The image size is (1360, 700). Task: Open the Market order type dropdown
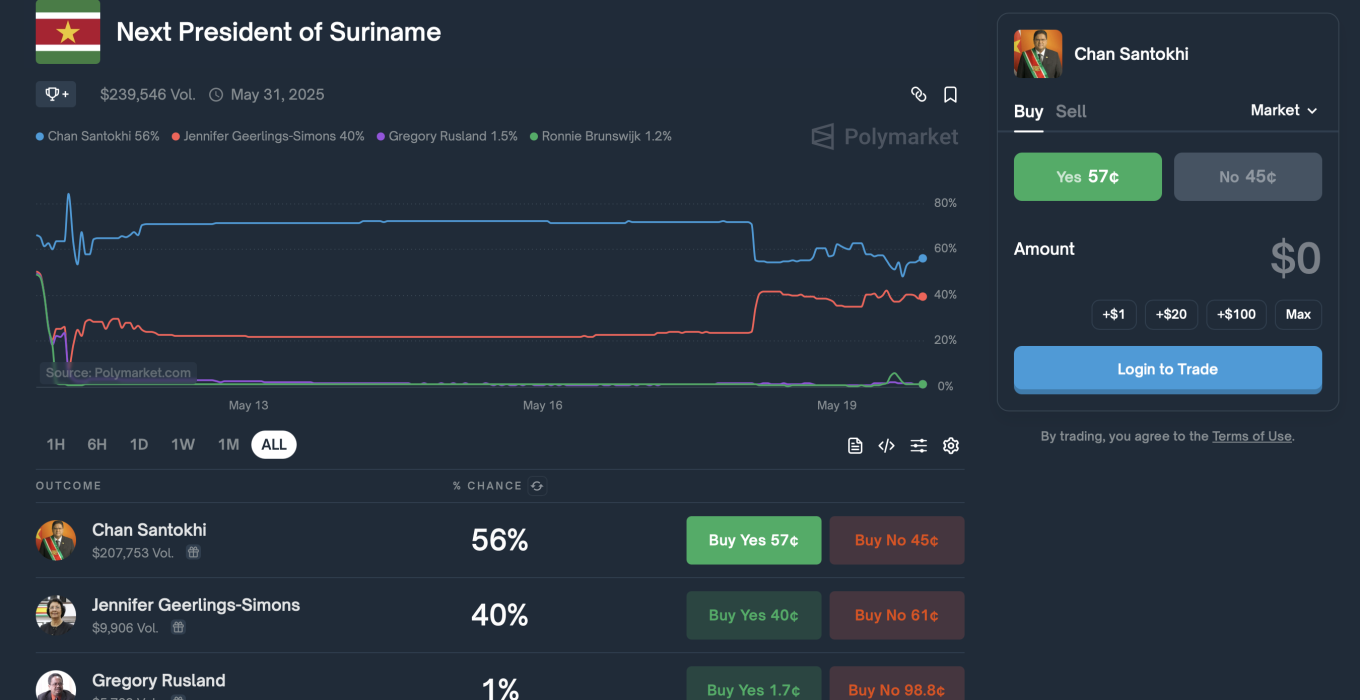pos(1284,110)
